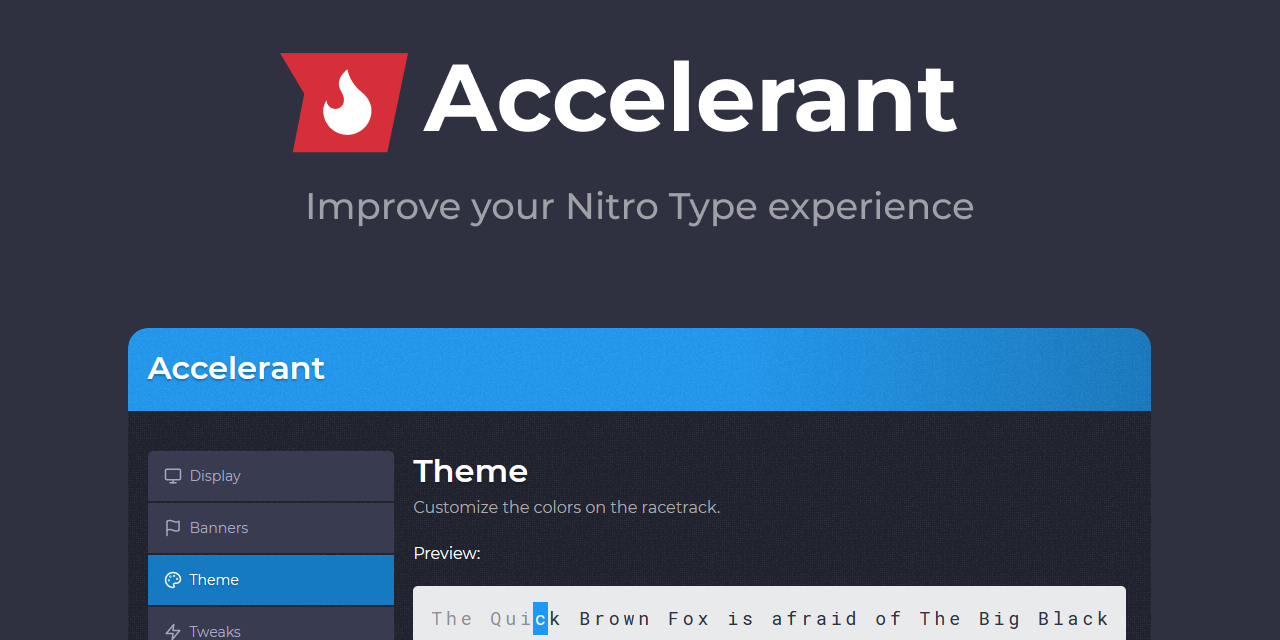Select the Banners flag icon in the sidebar
The width and height of the screenshot is (1280, 640).
tap(173, 527)
